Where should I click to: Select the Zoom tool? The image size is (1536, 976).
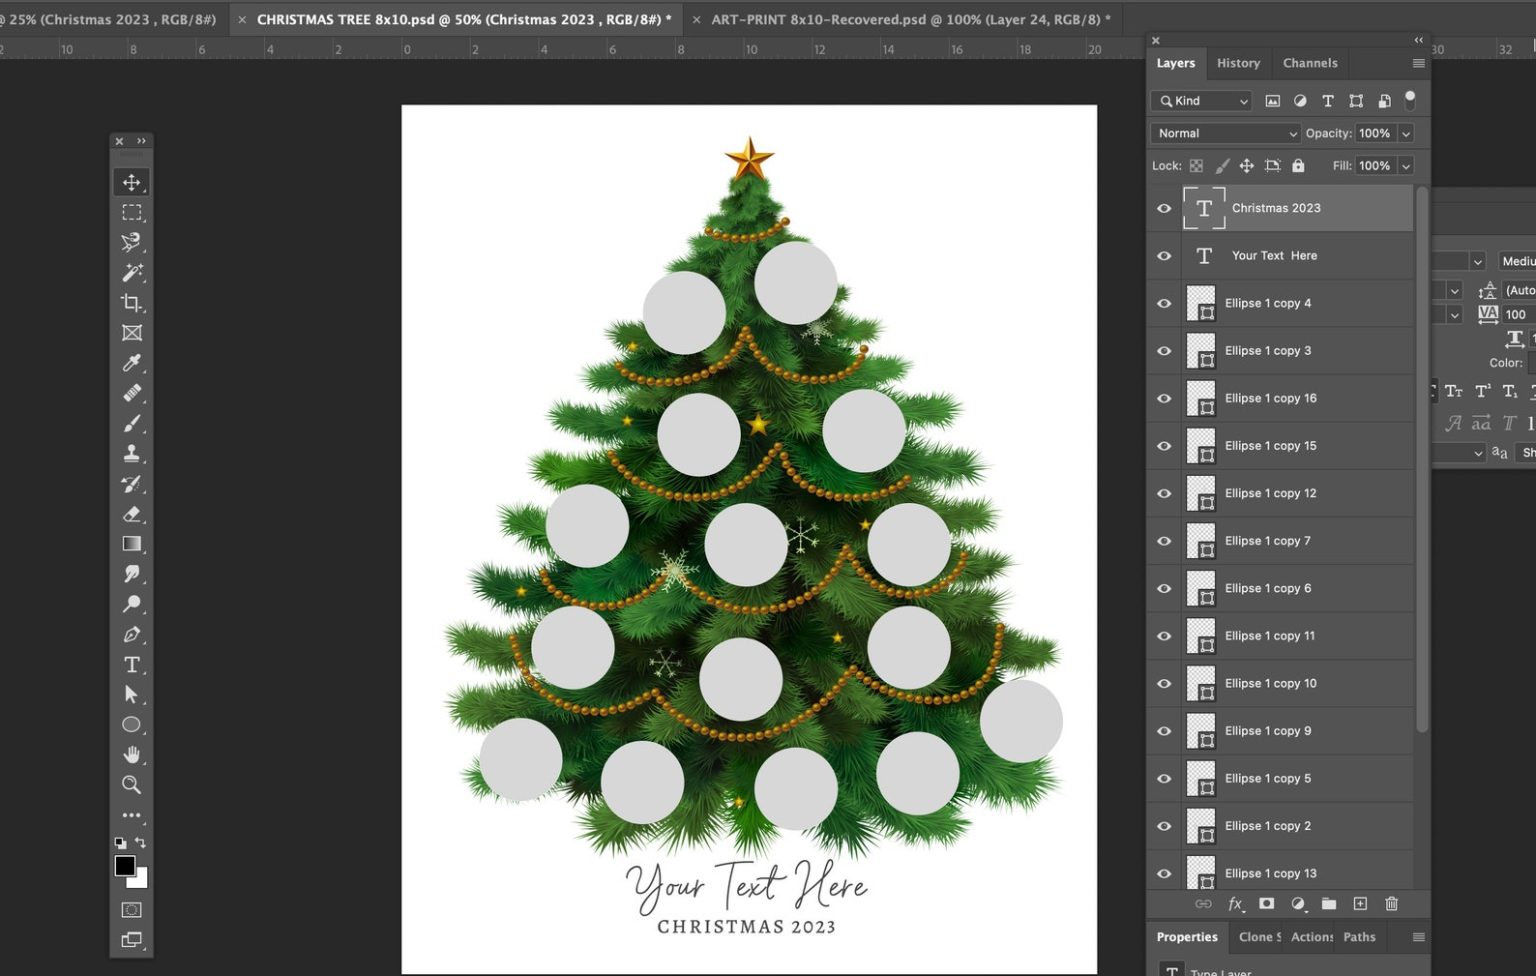(x=131, y=785)
